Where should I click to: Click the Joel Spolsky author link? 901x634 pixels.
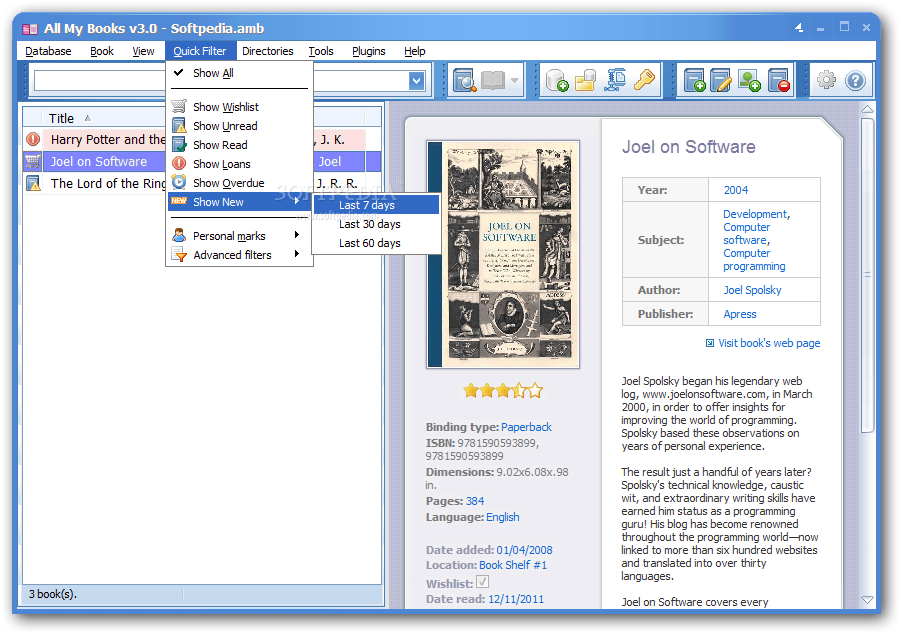coord(752,290)
